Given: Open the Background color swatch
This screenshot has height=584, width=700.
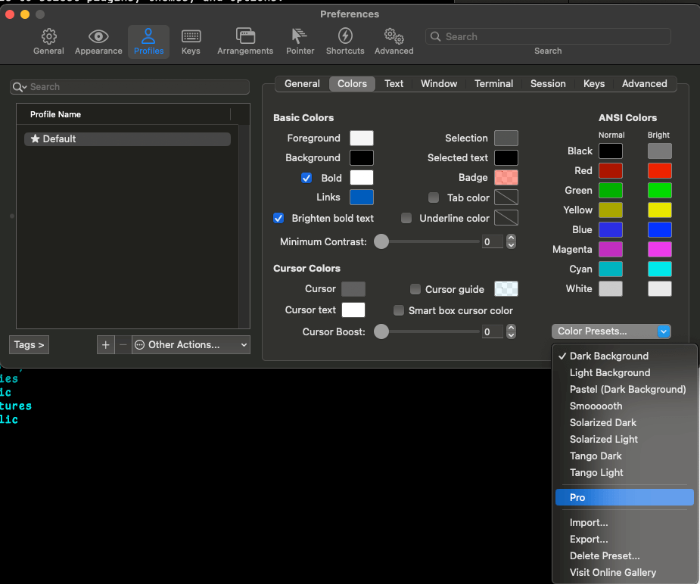Looking at the screenshot, I should pos(362,158).
